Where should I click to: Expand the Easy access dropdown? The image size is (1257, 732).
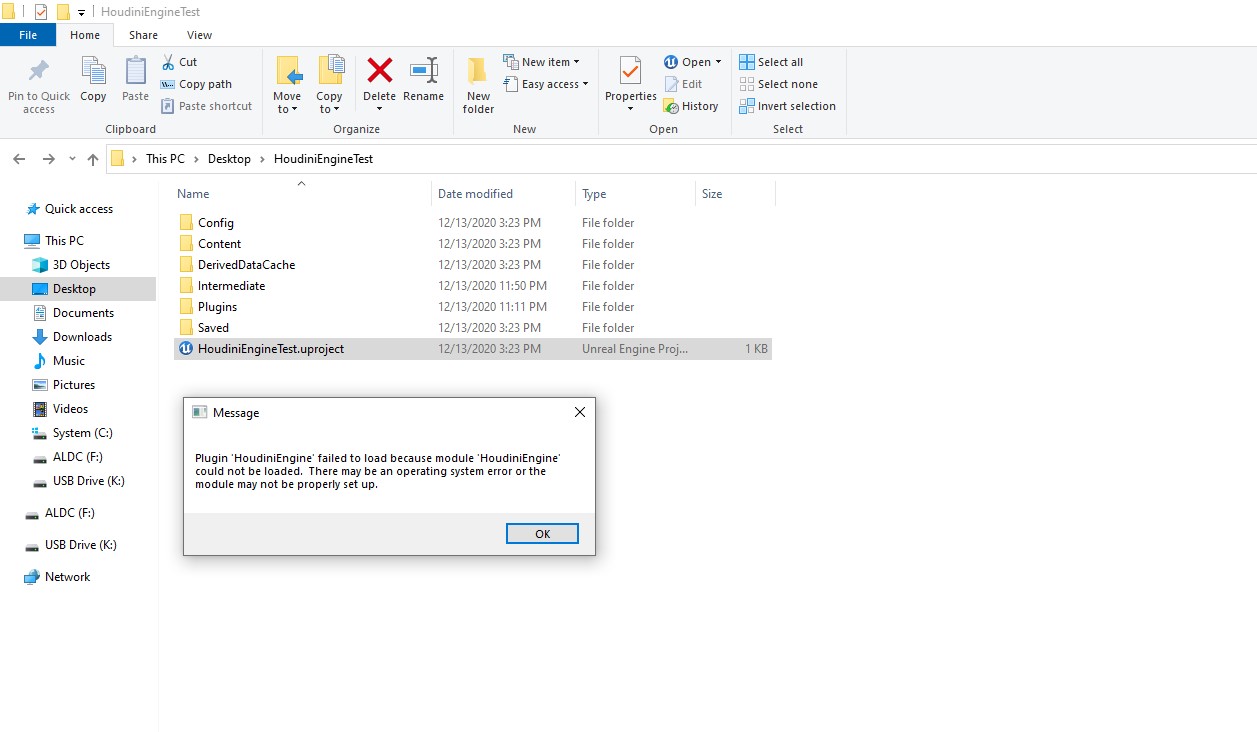coord(546,84)
